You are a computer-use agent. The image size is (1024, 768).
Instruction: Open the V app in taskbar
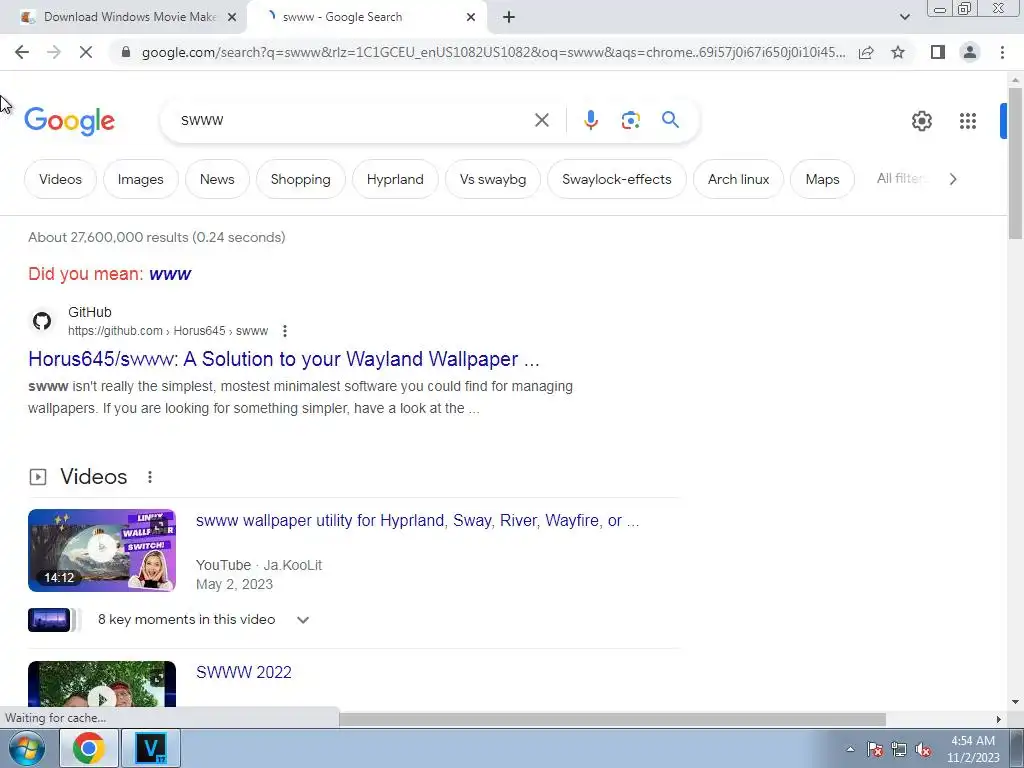(151, 748)
